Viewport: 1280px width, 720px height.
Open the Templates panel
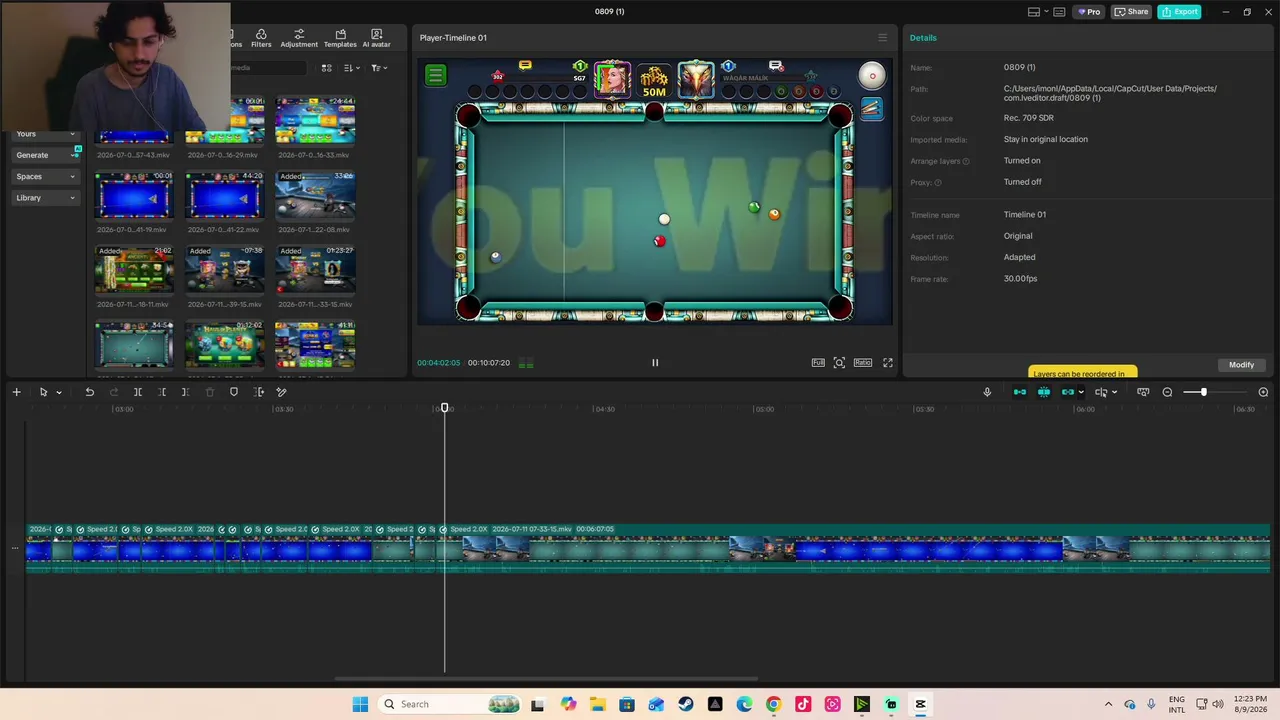coord(340,38)
